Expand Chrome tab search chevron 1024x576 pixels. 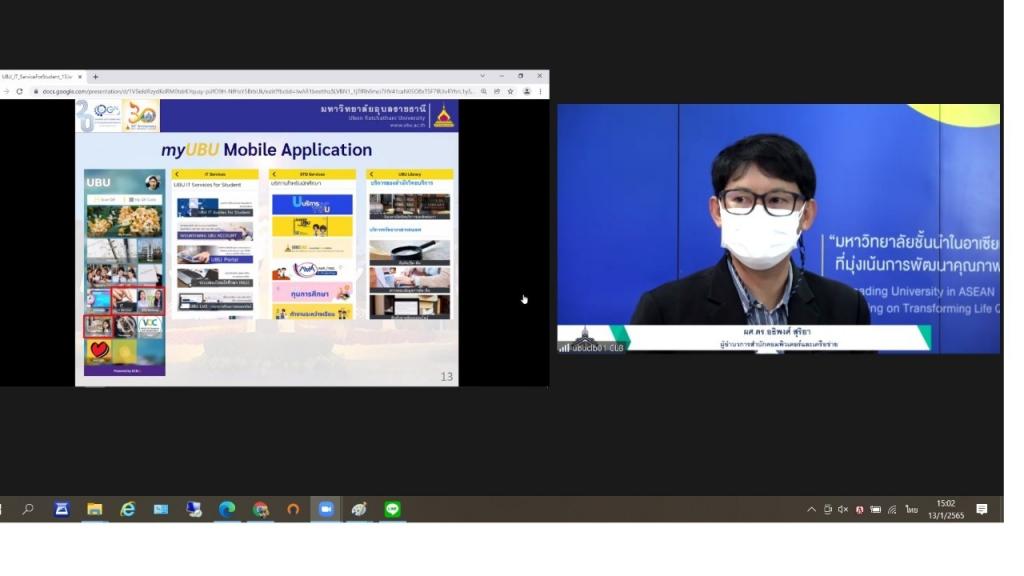click(483, 76)
